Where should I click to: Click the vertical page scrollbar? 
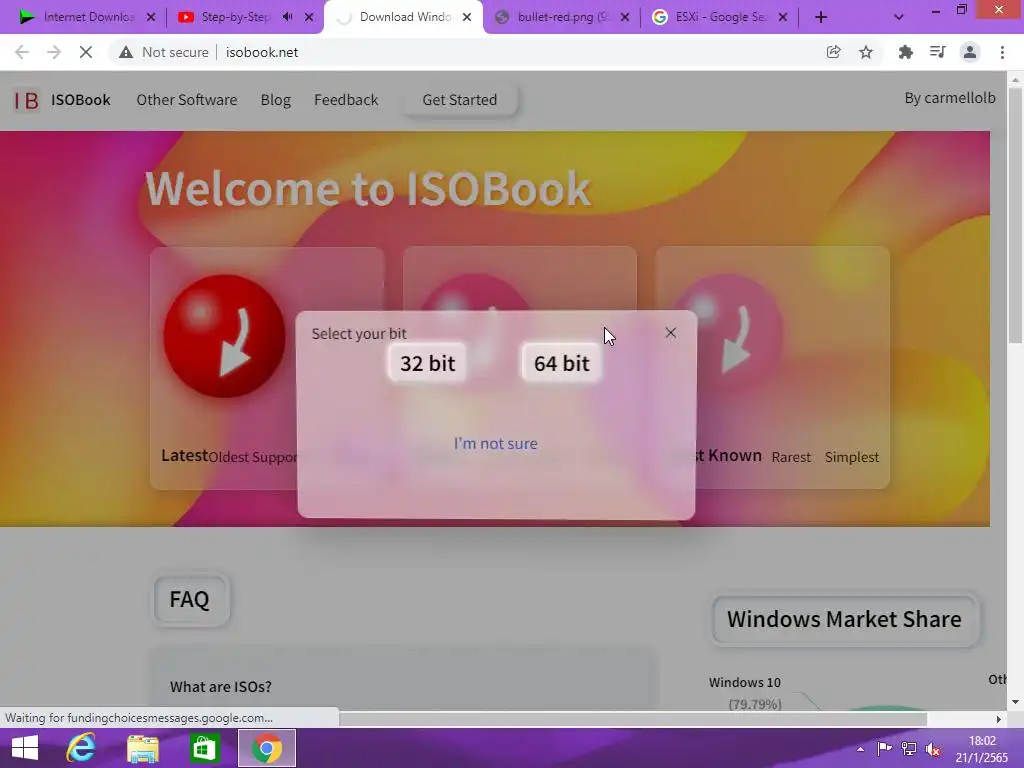pos(1015,216)
